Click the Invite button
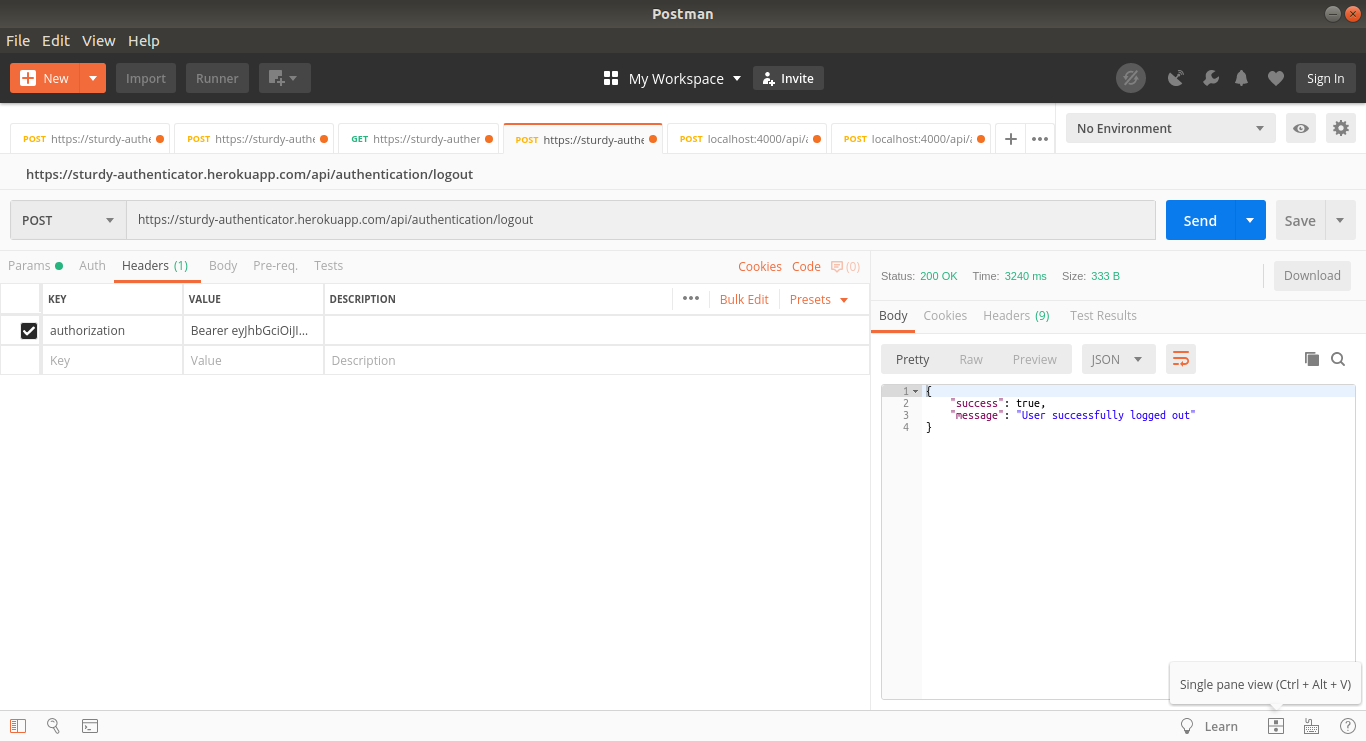Viewport: 1366px width, 741px height. pos(788,78)
